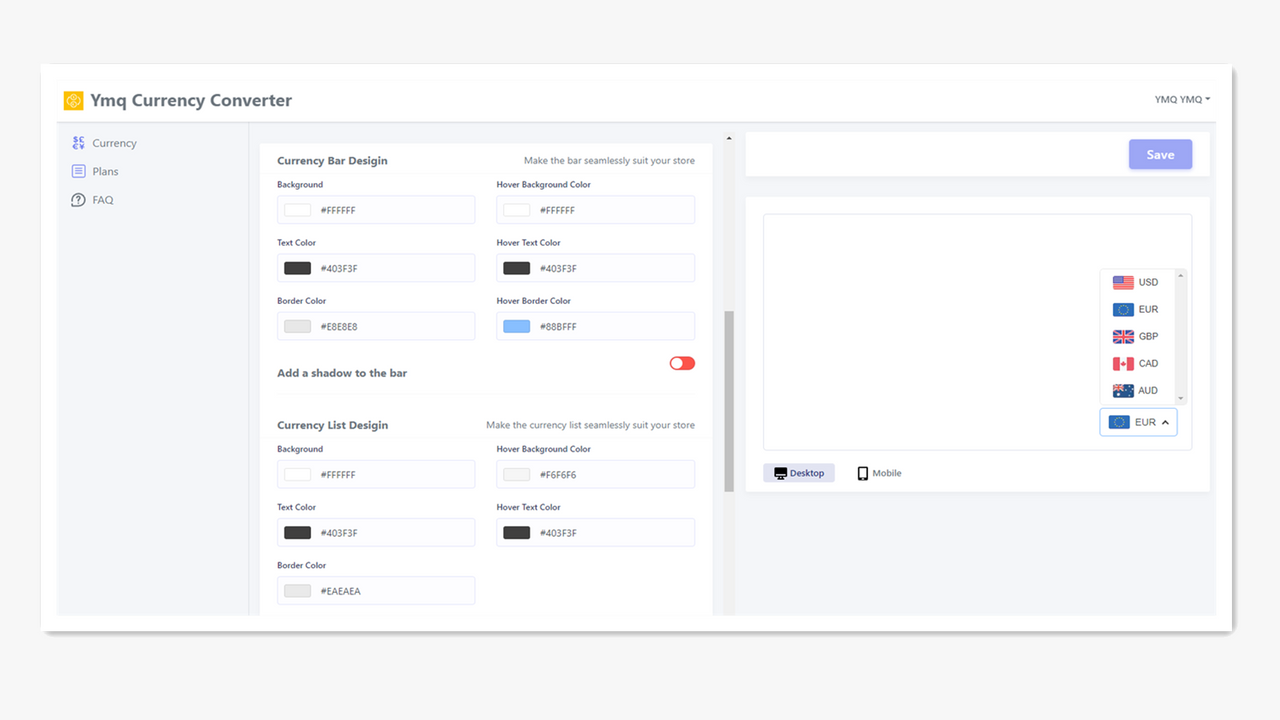Click the CAD flag icon
The width and height of the screenshot is (1280, 720).
click(1123, 363)
